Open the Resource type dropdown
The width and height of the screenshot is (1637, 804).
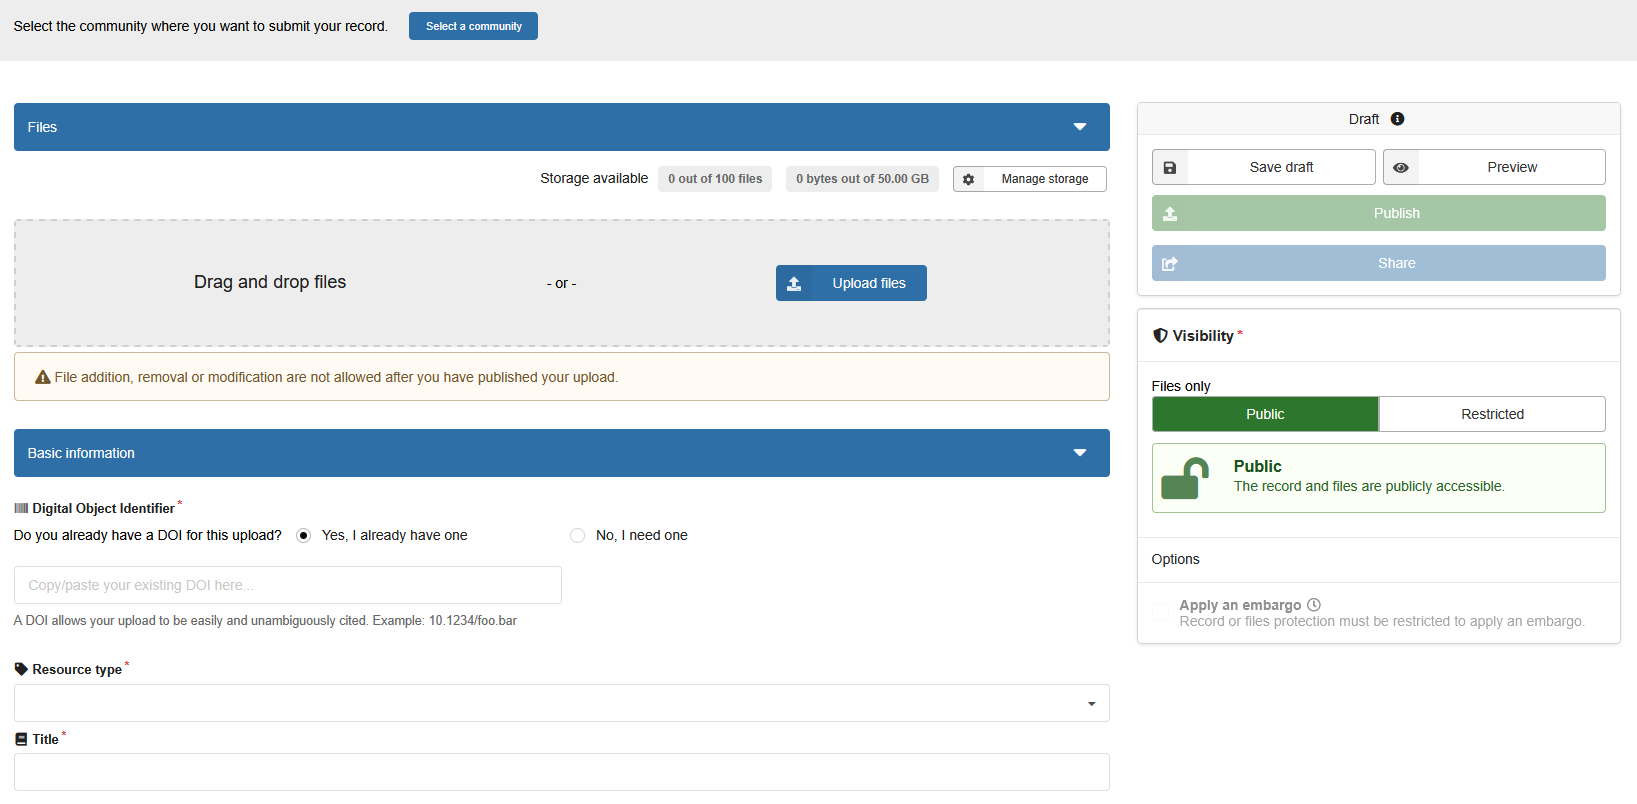(x=562, y=703)
